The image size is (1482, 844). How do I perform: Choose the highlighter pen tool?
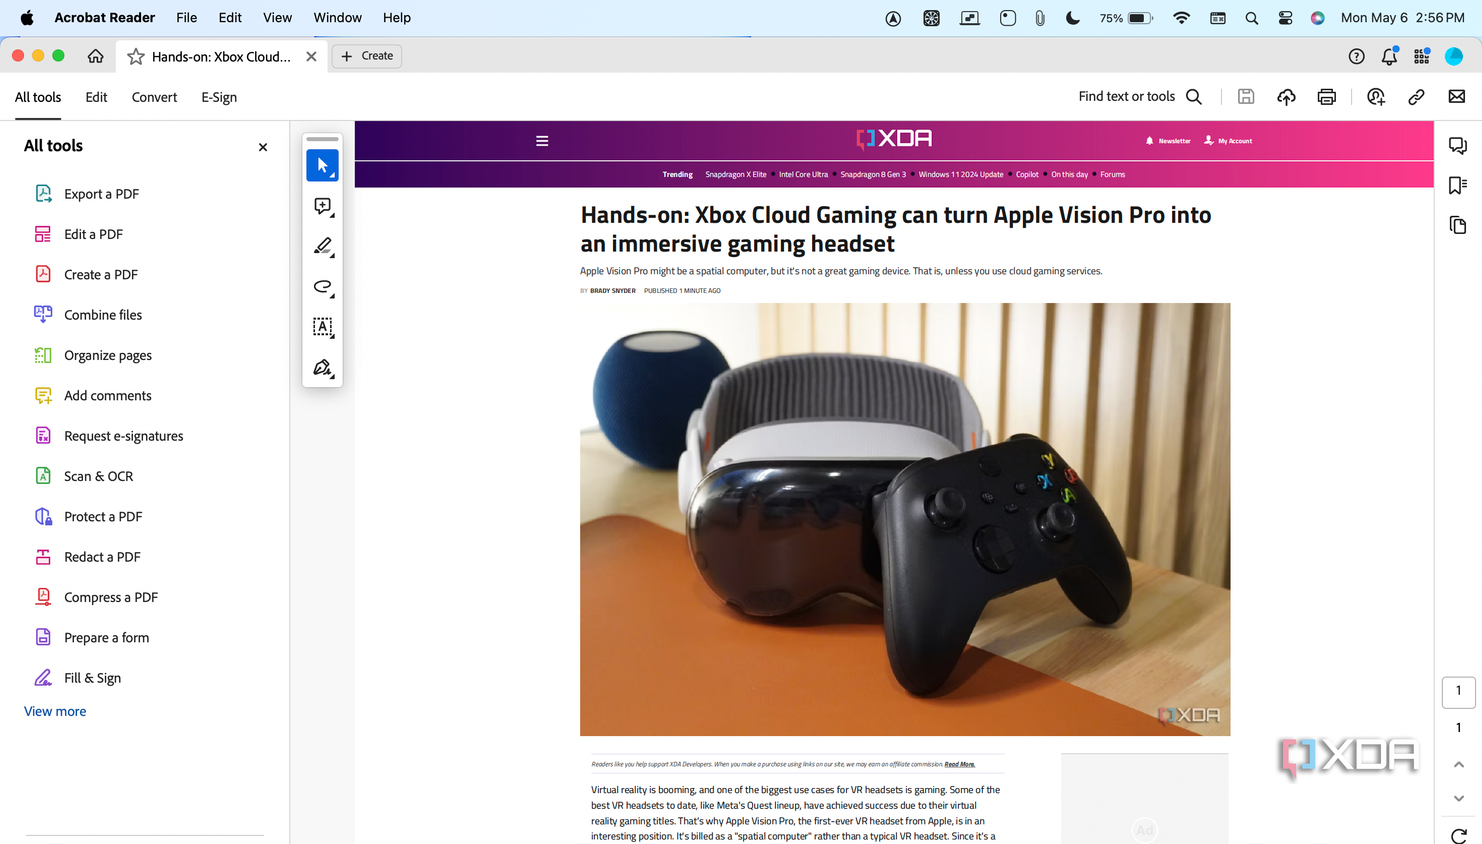click(322, 246)
